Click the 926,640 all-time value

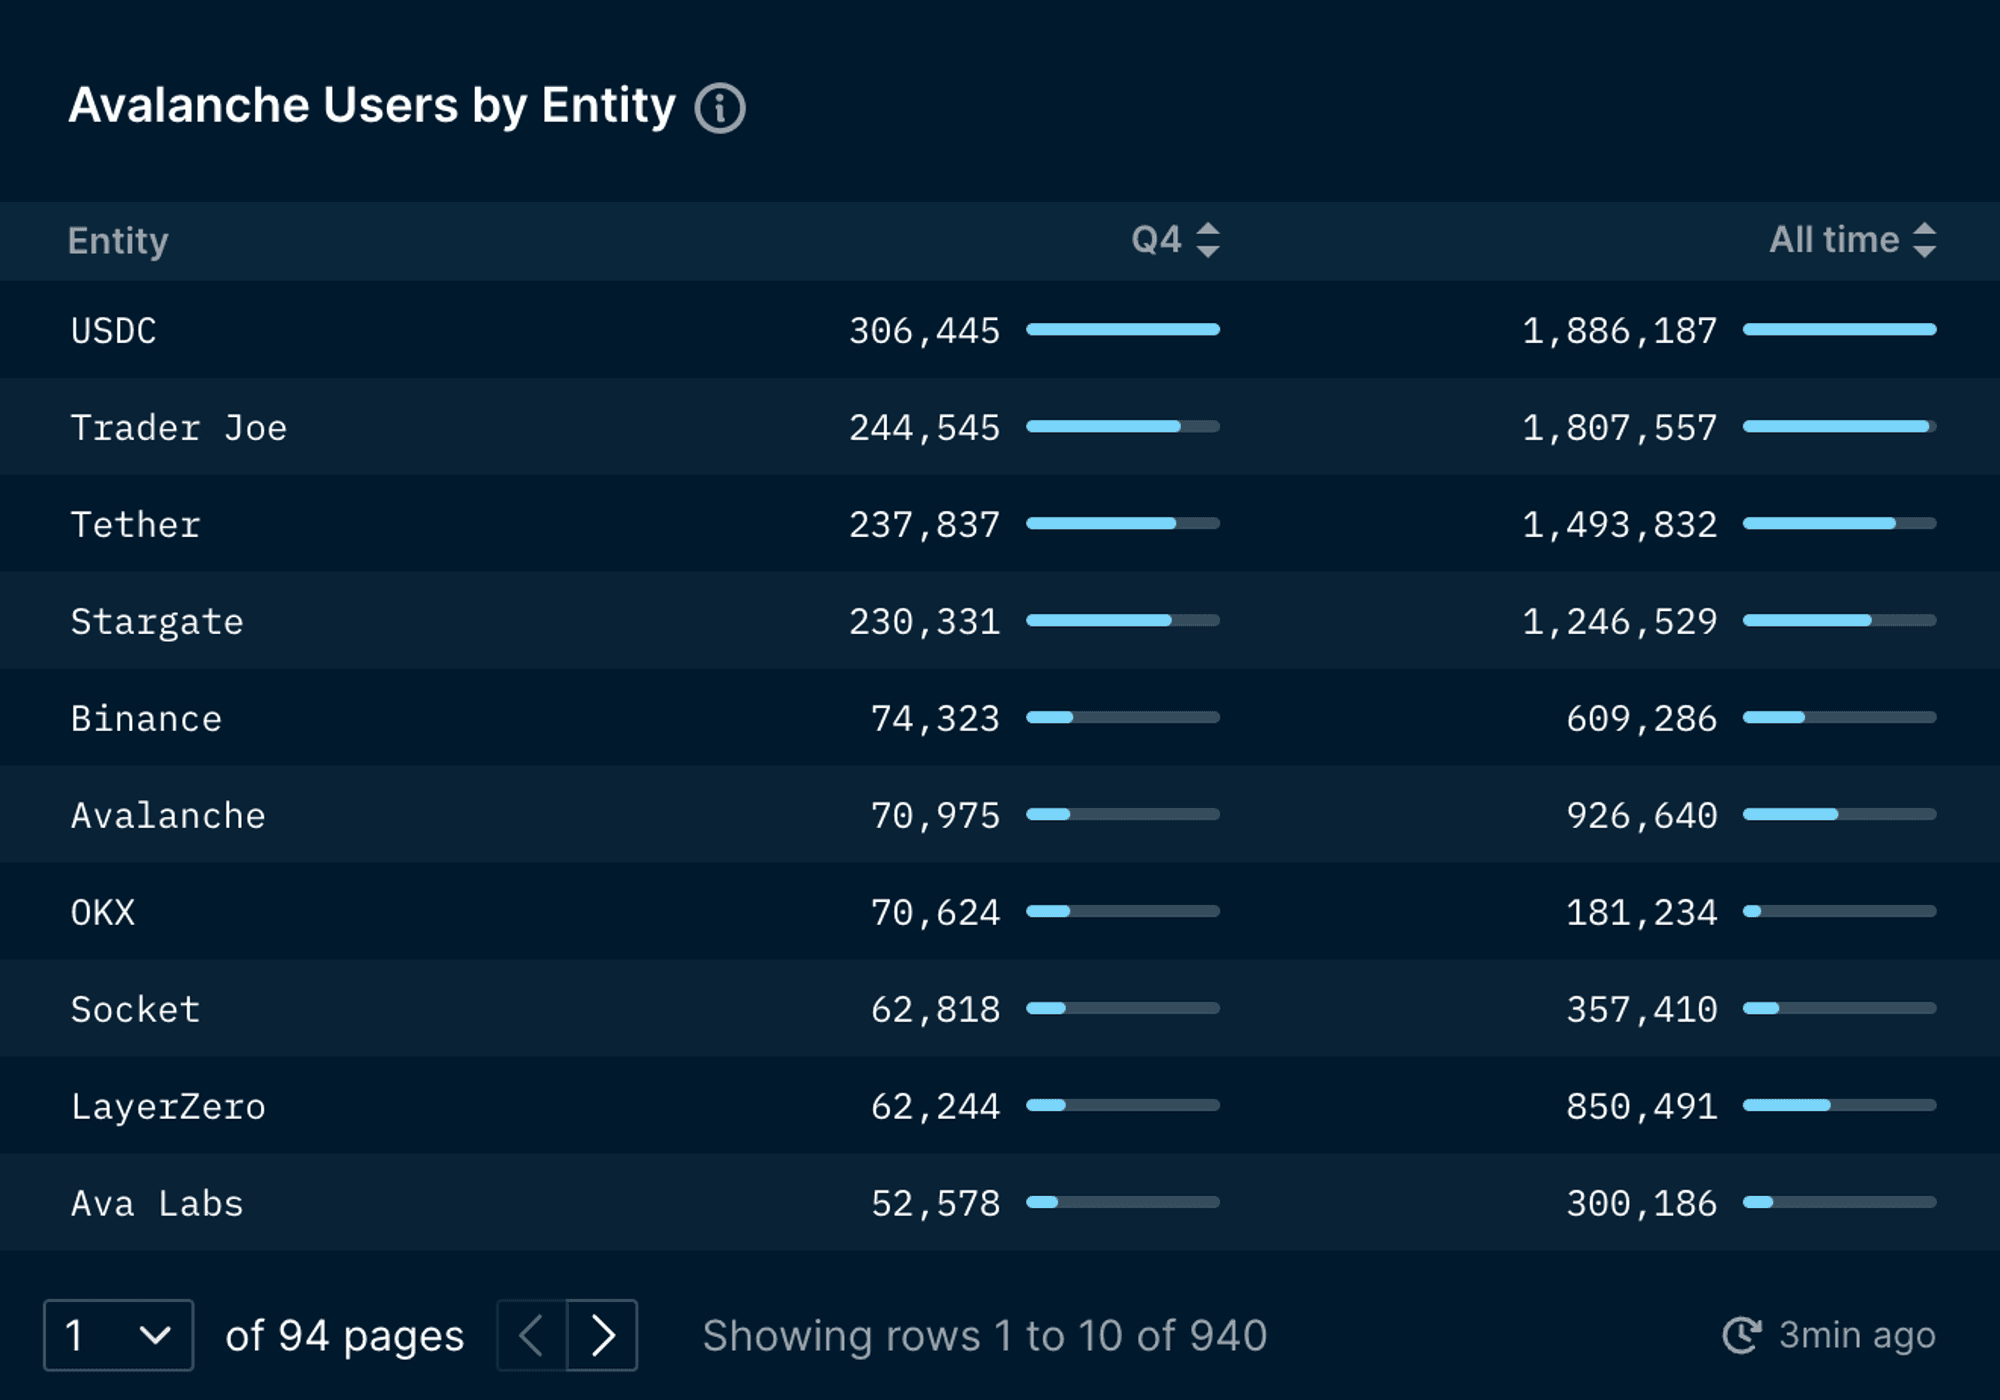click(1641, 816)
